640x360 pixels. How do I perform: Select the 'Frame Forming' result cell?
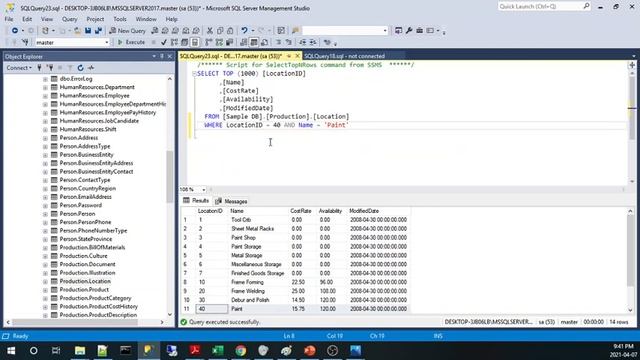[258, 282]
